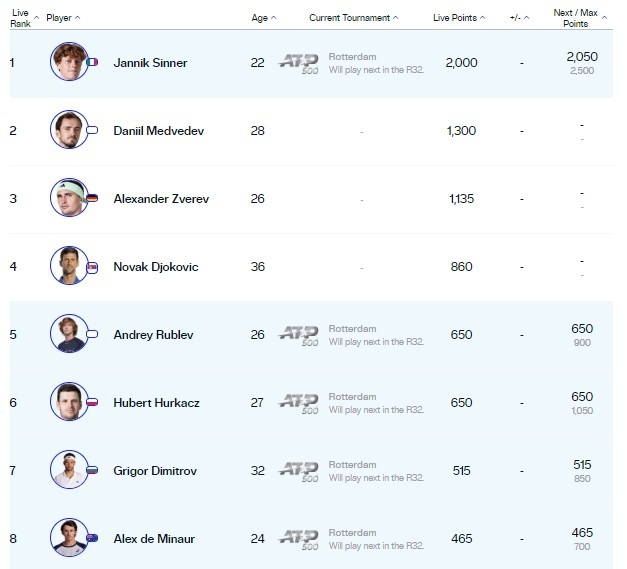Screen dimensions: 627x569
Task: Click the ATP 500 logo in Dimitrov's row
Action: pos(298,470)
